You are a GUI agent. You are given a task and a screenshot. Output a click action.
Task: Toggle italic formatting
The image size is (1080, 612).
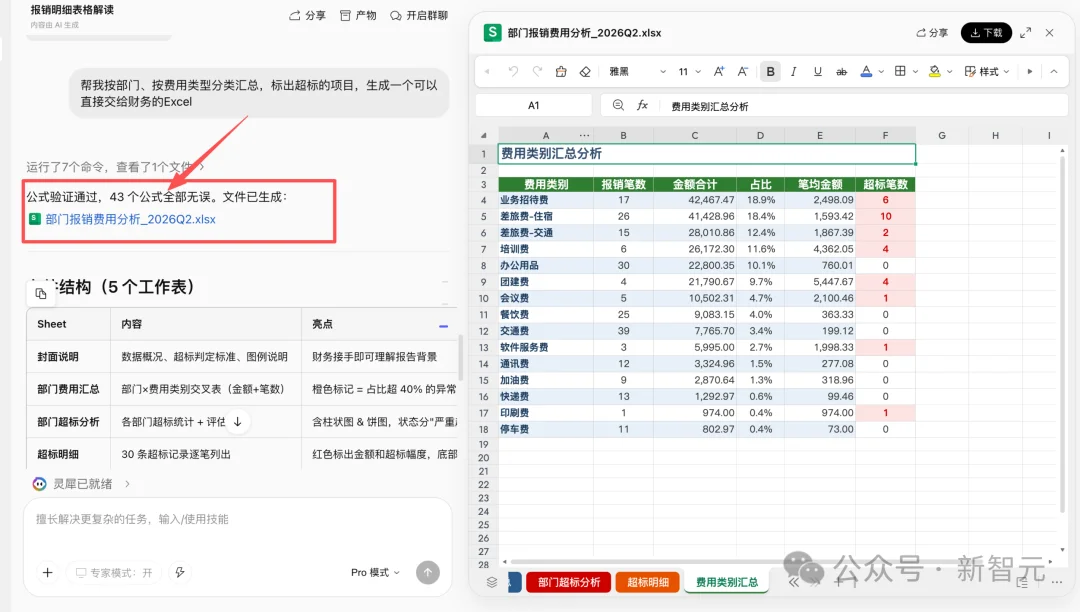[x=793, y=72]
